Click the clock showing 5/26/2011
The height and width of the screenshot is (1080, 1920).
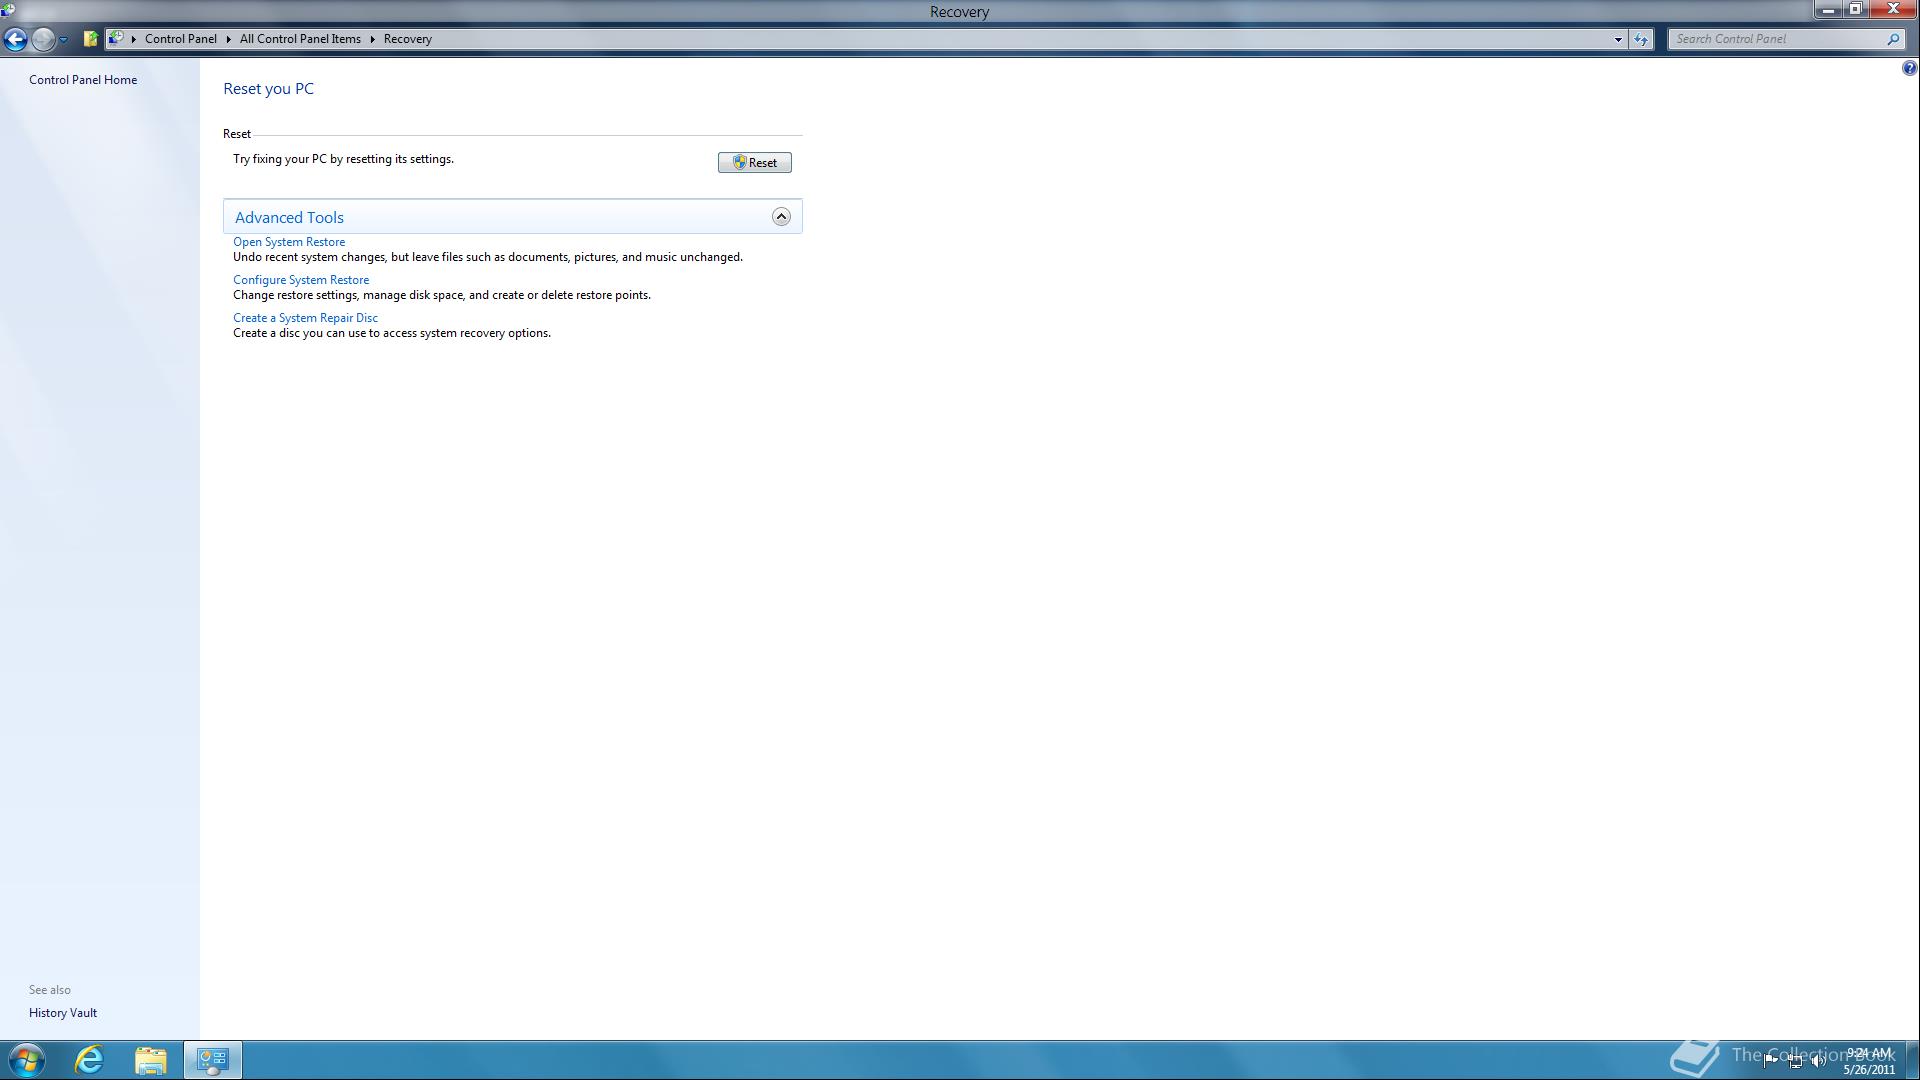coord(1869,1061)
